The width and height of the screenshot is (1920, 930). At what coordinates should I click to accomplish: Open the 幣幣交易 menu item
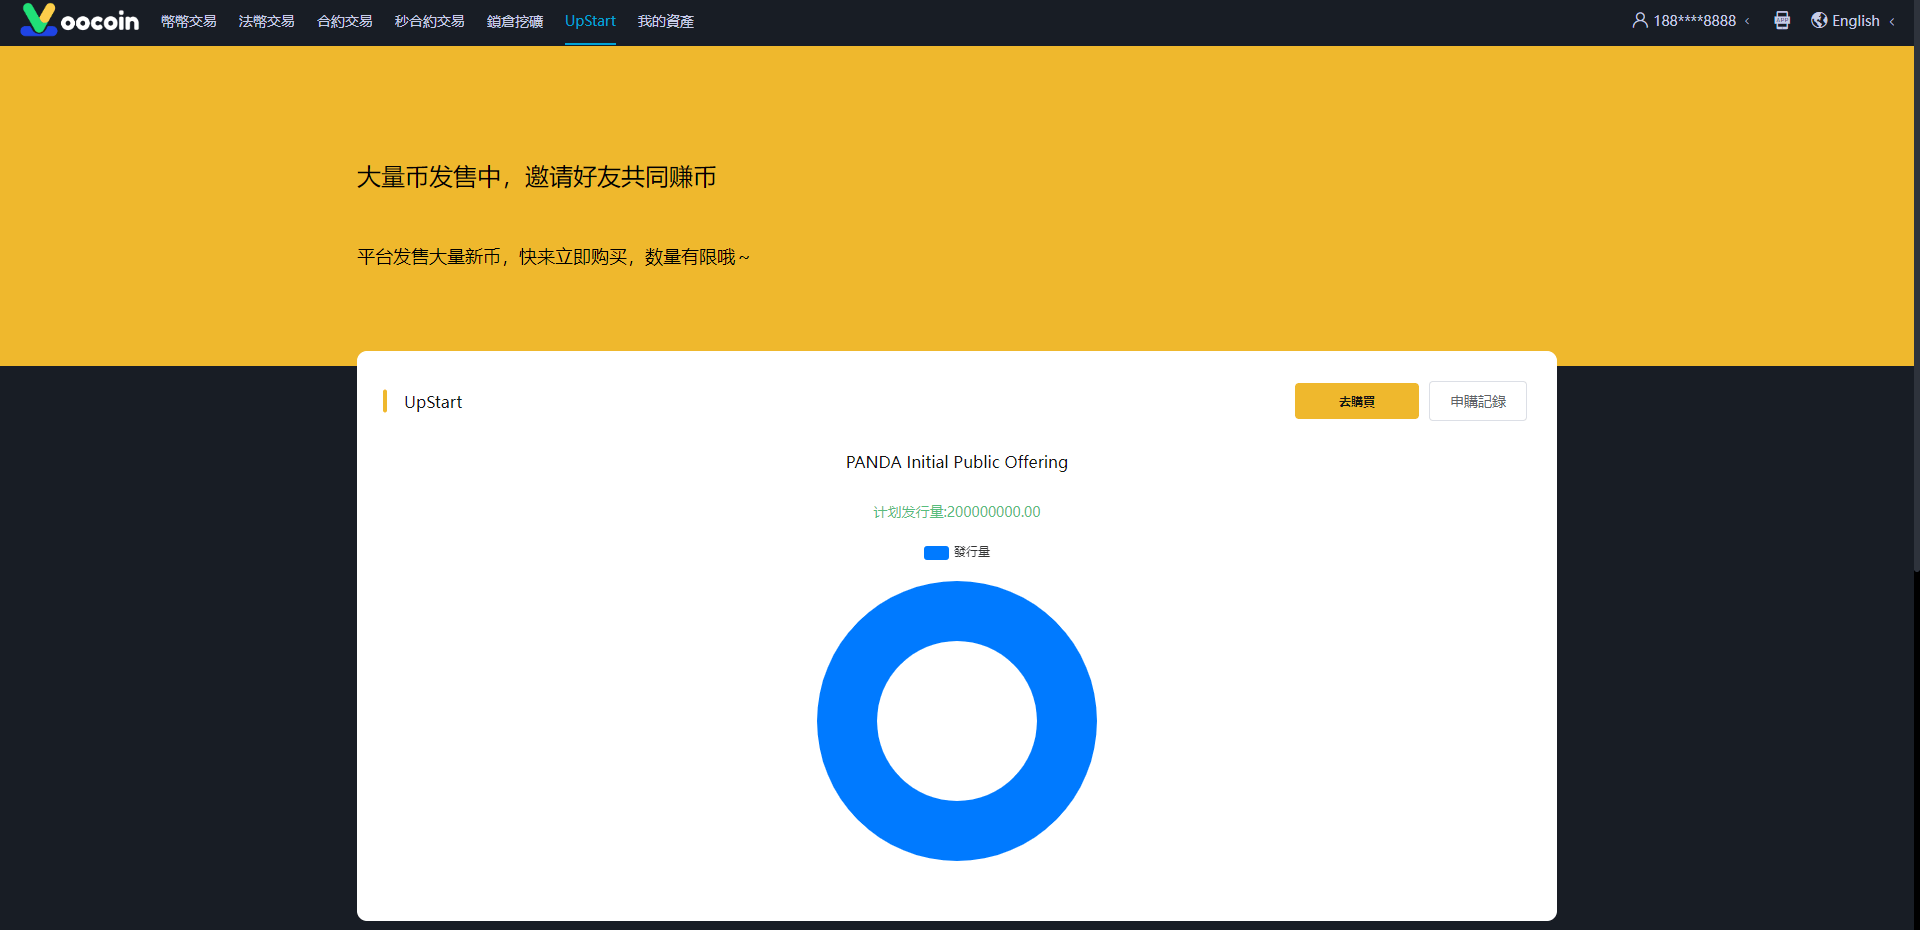(x=188, y=21)
